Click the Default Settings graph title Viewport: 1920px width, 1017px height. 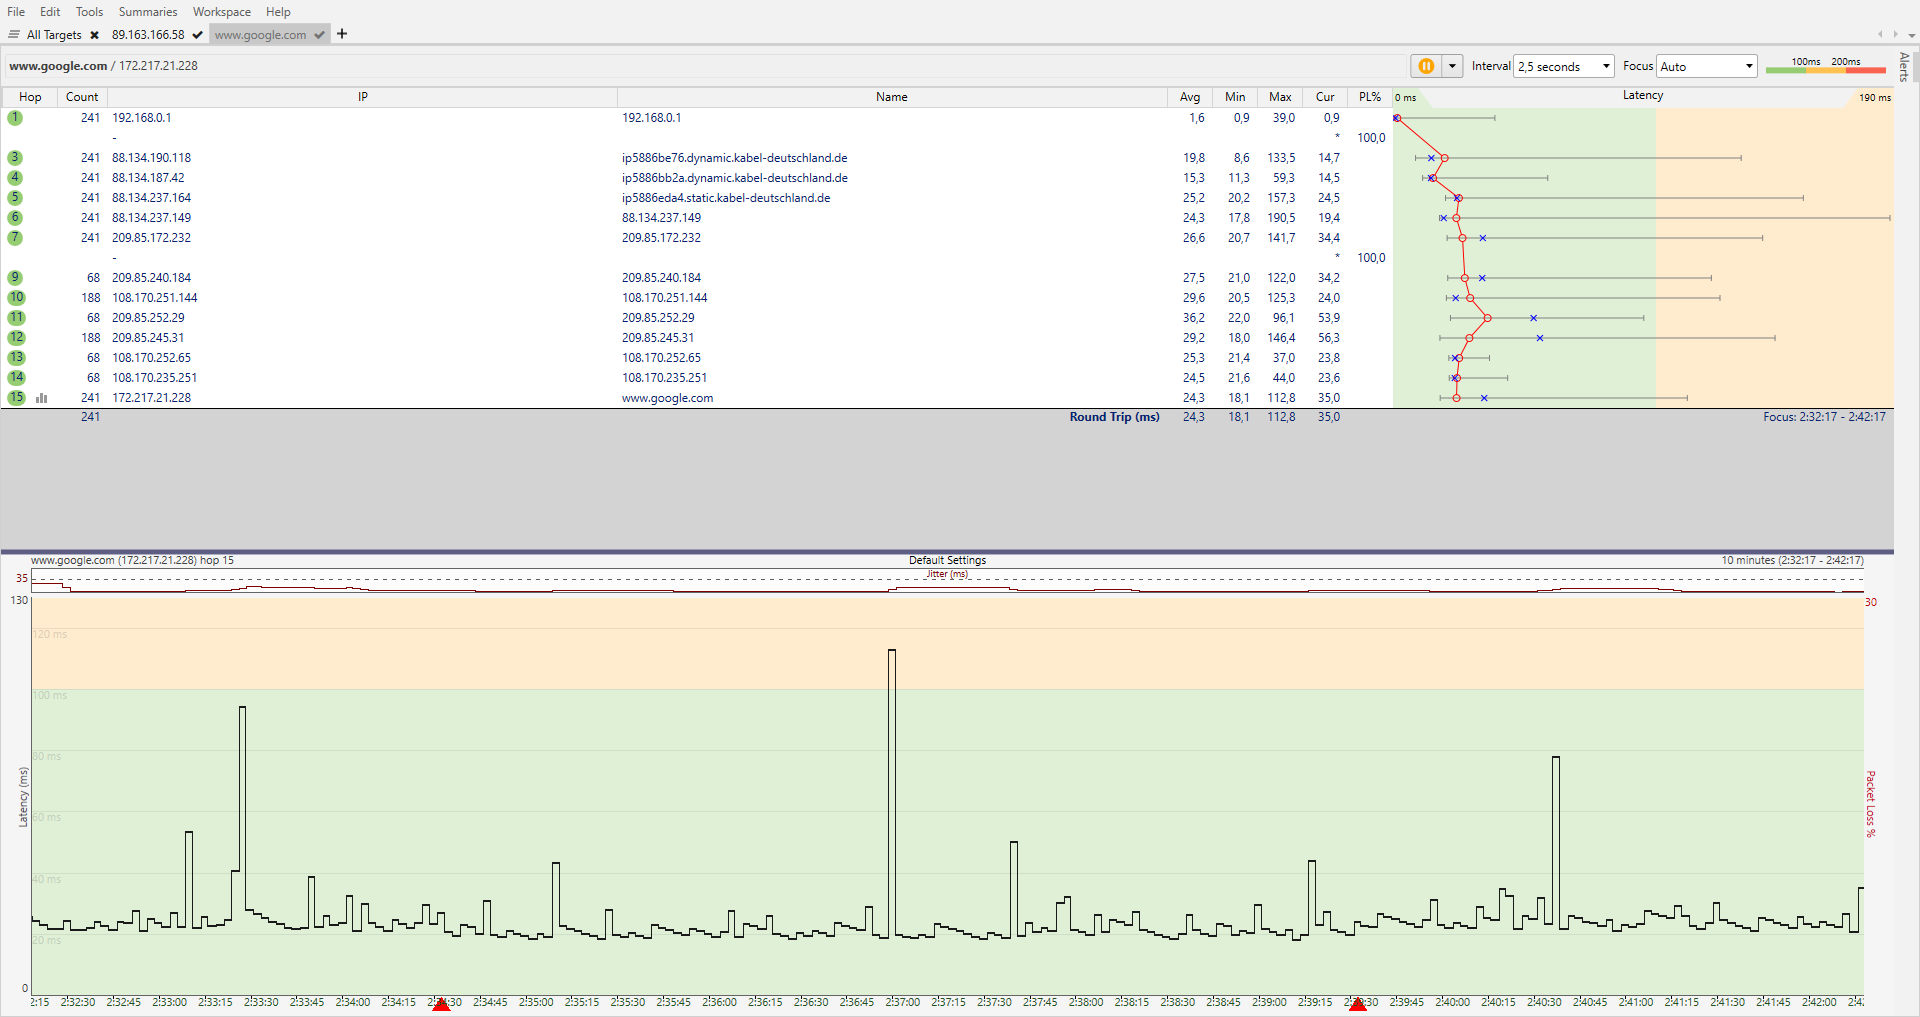[x=947, y=560]
